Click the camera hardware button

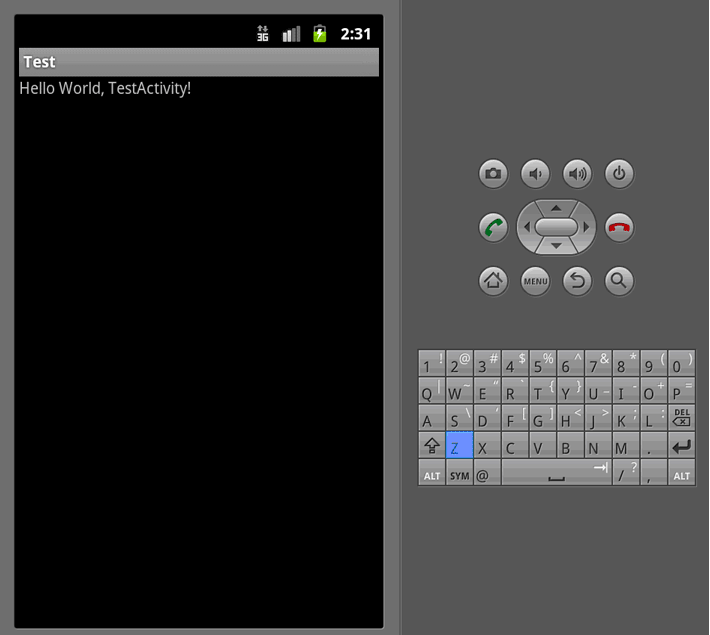click(493, 173)
